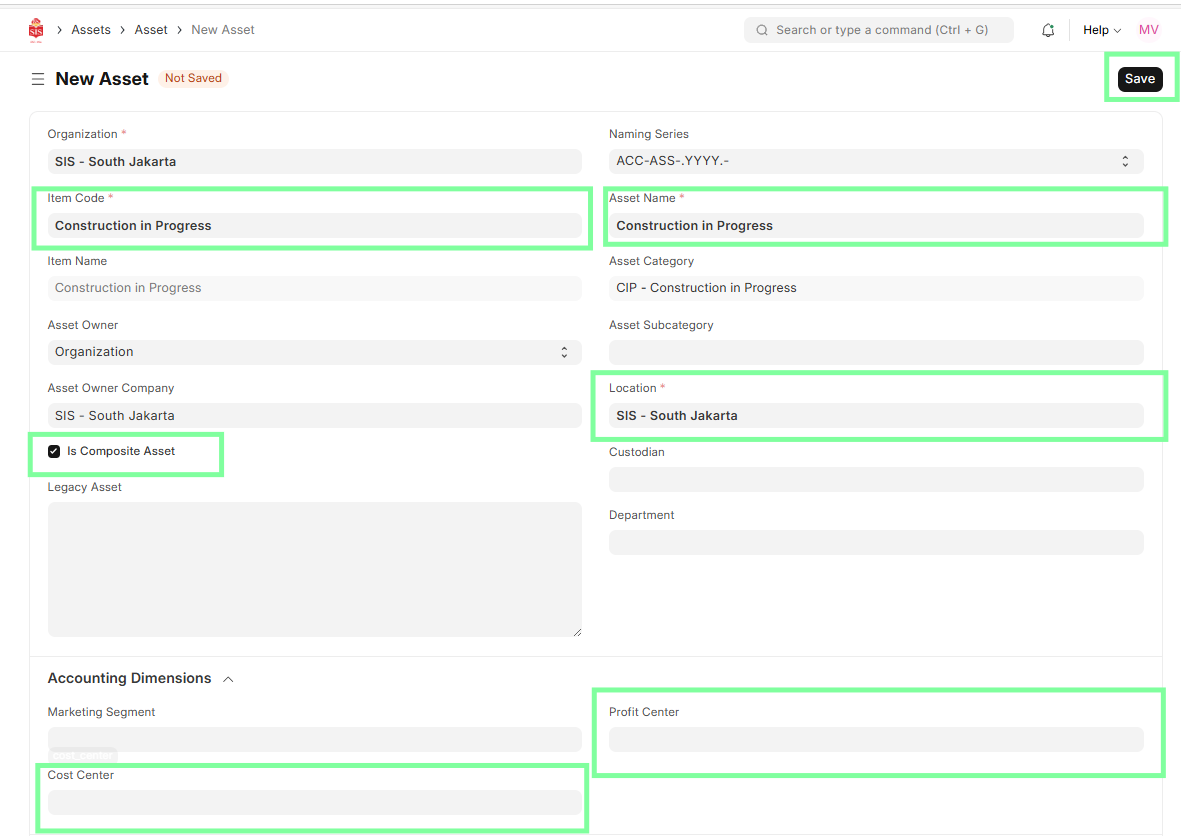
Task: Click the MV user avatar
Action: coord(1148,30)
